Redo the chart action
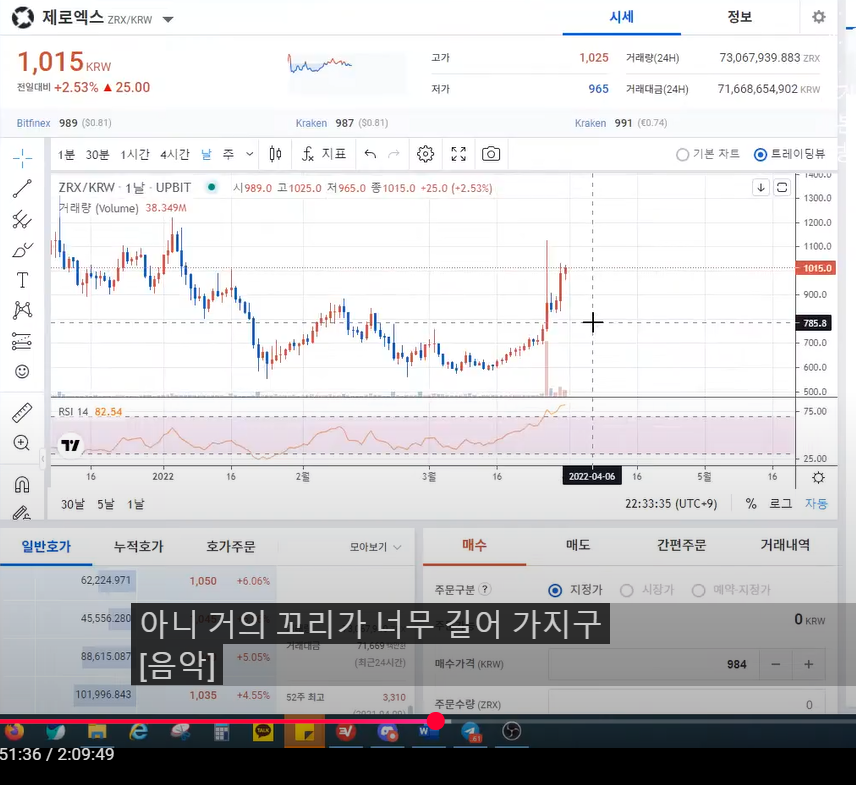Image resolution: width=856 pixels, height=785 pixels. tap(394, 154)
